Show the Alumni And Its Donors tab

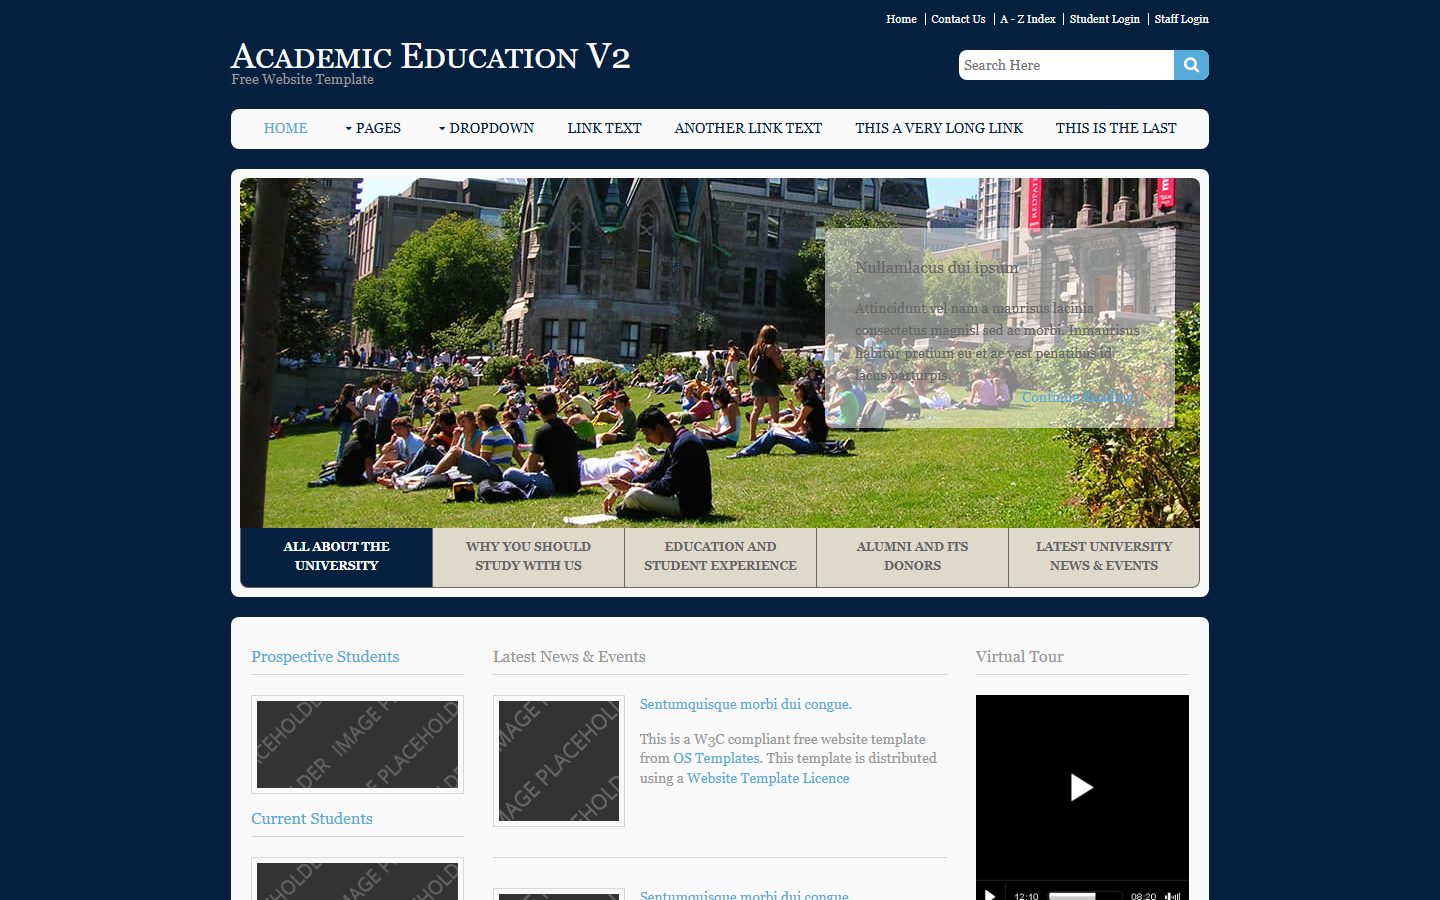point(913,557)
